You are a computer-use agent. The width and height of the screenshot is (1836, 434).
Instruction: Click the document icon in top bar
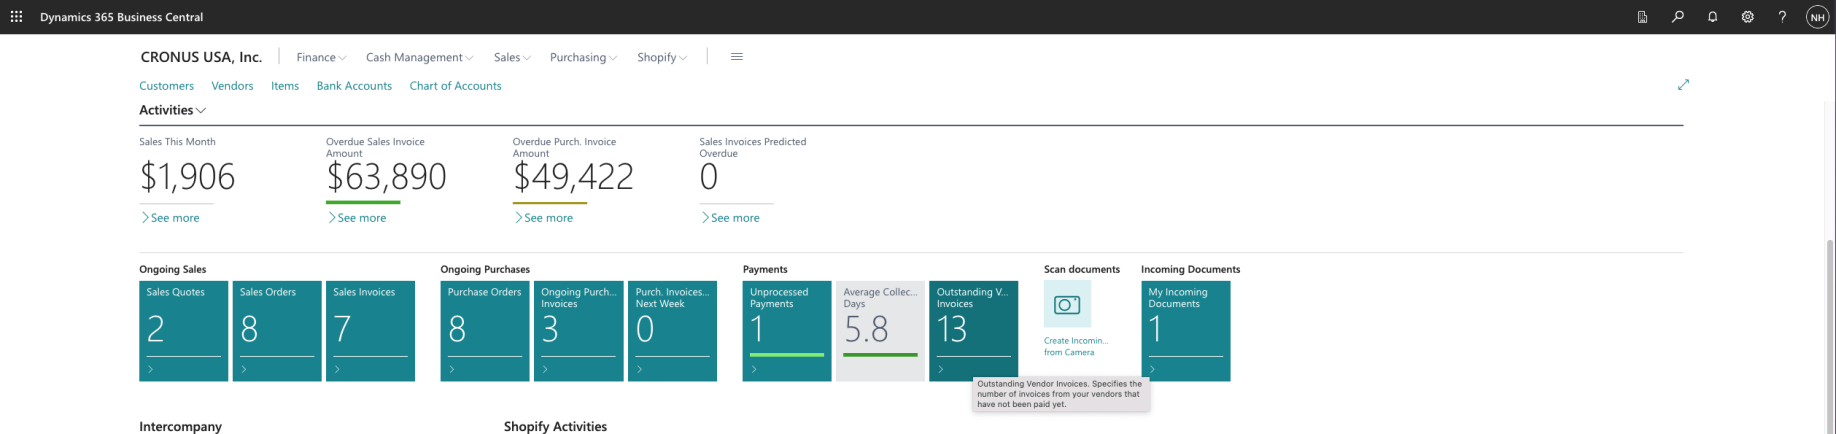(x=1642, y=17)
